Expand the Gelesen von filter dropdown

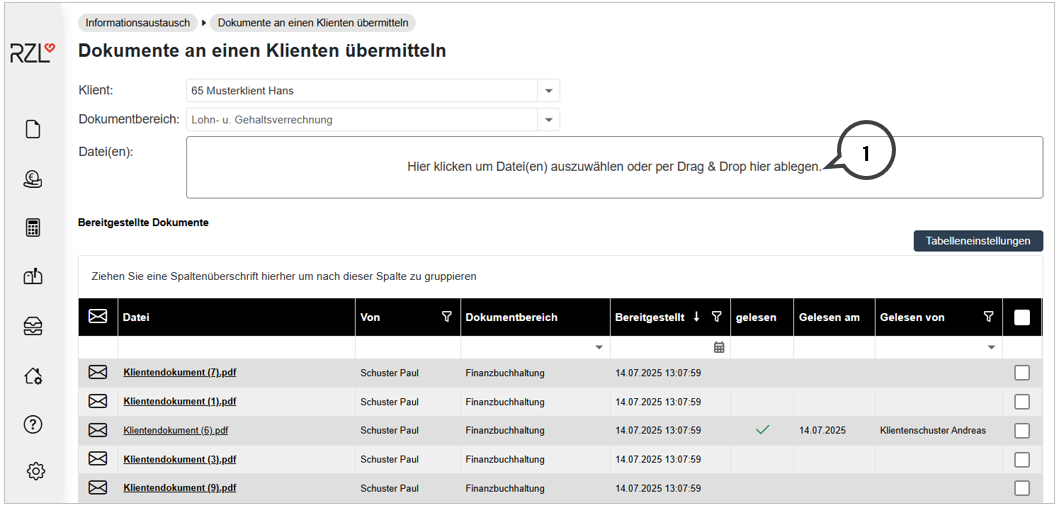click(991, 348)
